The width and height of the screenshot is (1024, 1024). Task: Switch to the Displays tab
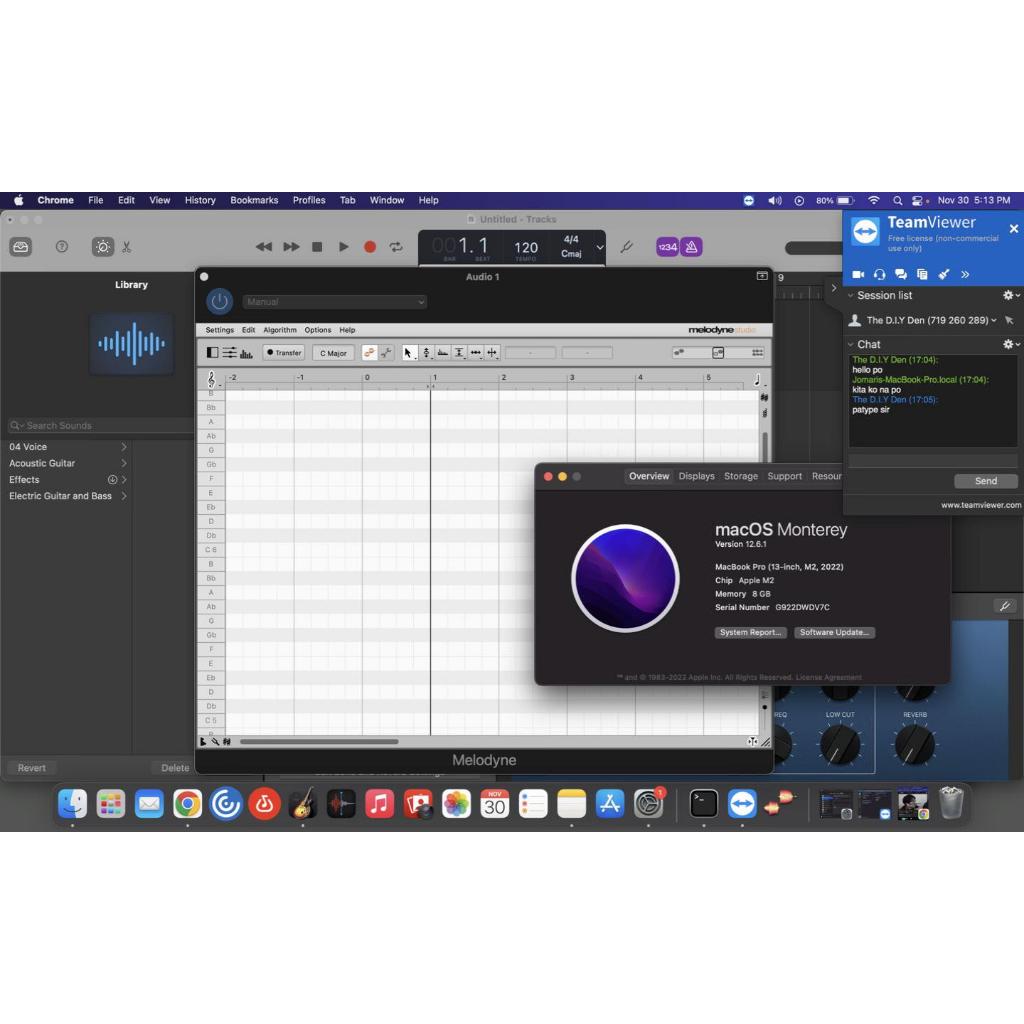point(696,476)
